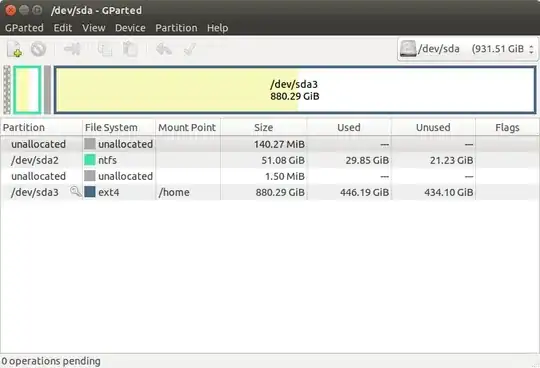This screenshot has height=368, width=540.
Task: Click the Resize/Move toolbar icon
Action: tap(72, 49)
